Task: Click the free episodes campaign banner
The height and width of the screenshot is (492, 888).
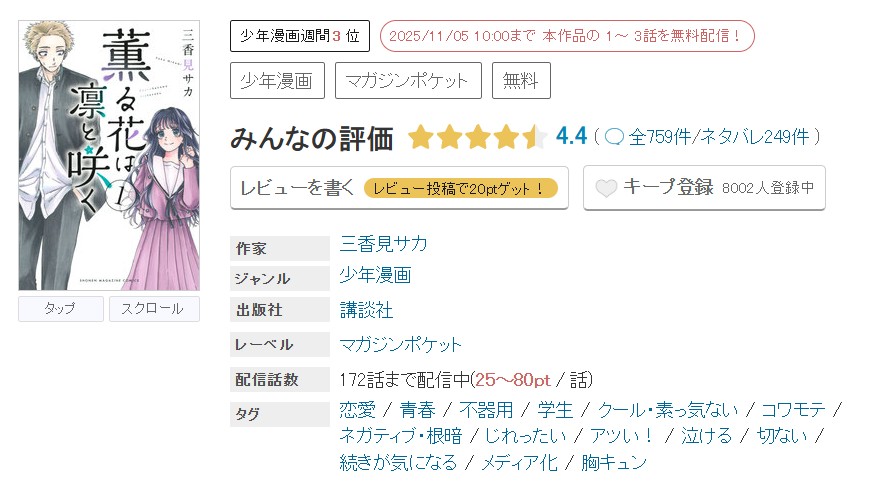Action: (567, 36)
